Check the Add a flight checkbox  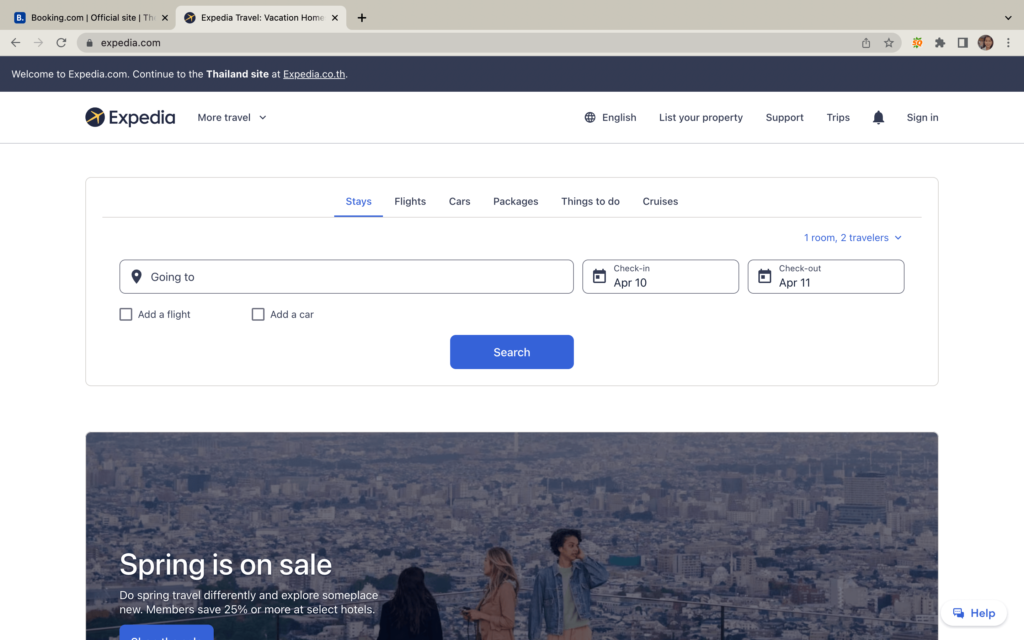tap(126, 314)
